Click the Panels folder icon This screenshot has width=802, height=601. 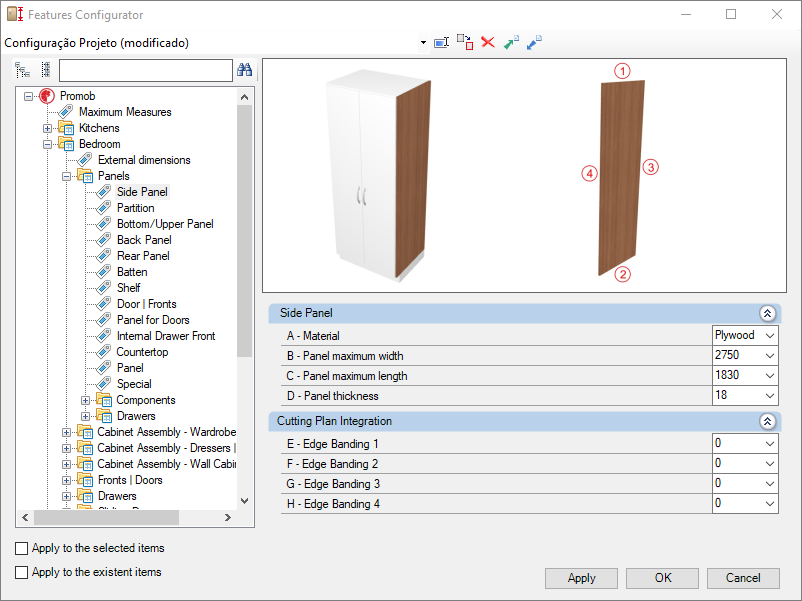point(85,176)
